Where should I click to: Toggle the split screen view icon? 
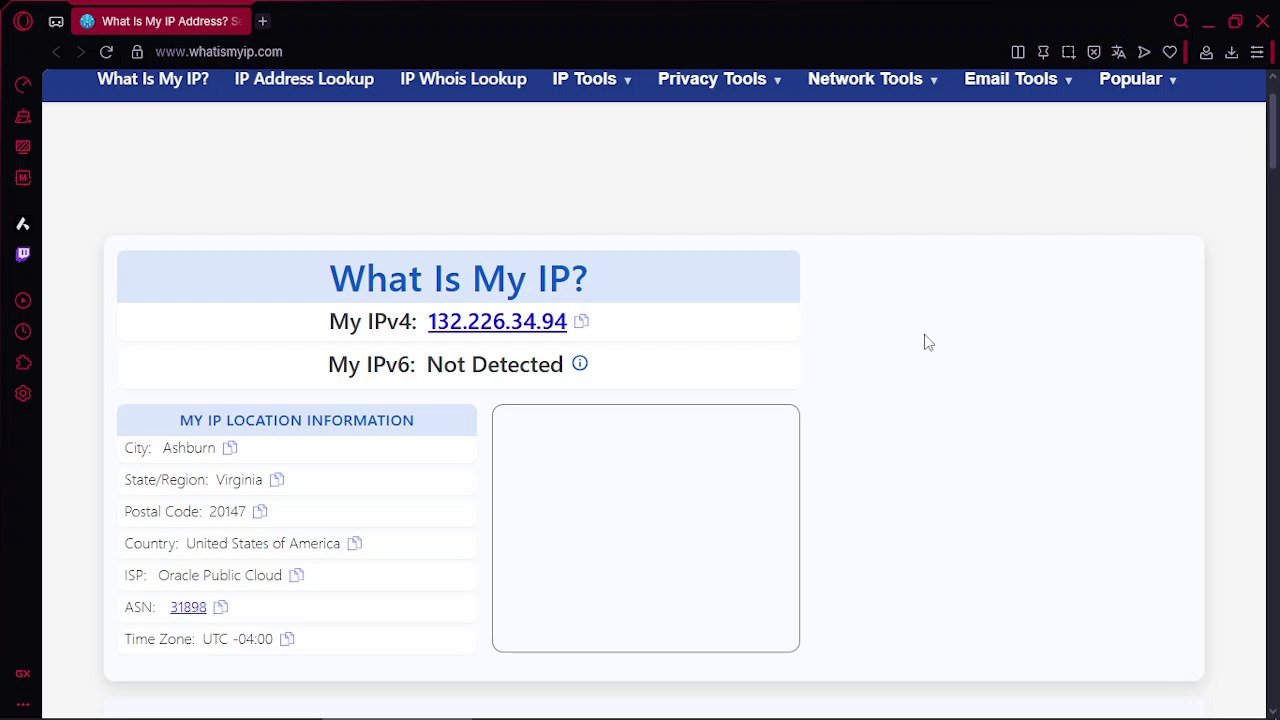pyautogui.click(x=1018, y=52)
